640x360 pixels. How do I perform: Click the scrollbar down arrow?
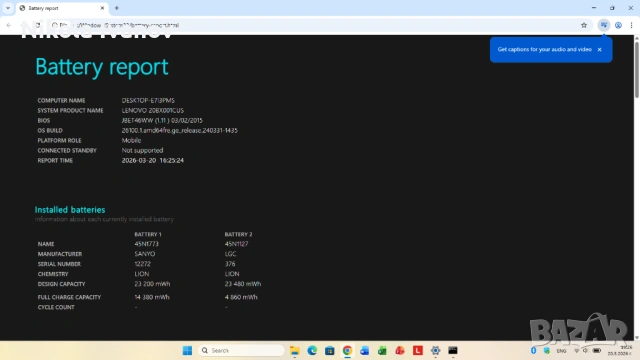636,338
